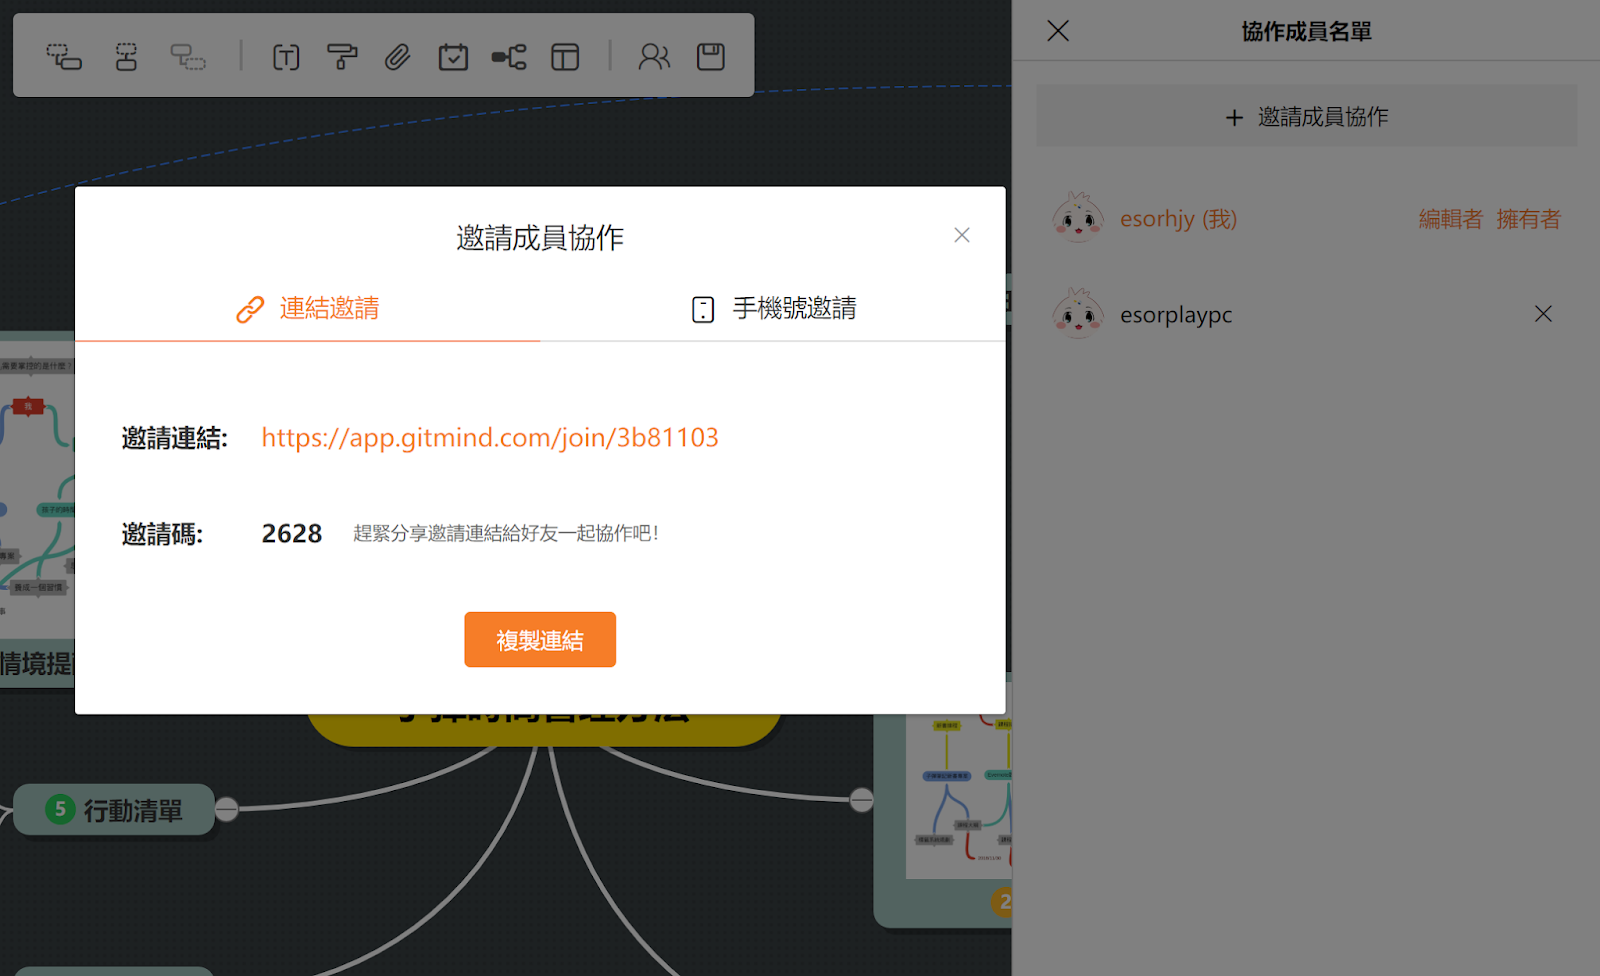Click the member name esorhjy (我)
Image resolution: width=1600 pixels, height=976 pixels.
point(1178,219)
